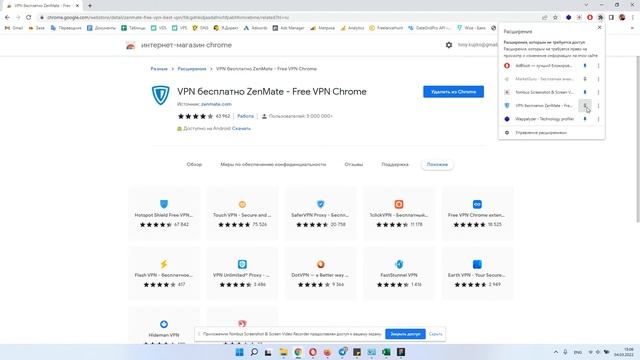Click Stop sharing button in notification bar

click(x=405, y=334)
